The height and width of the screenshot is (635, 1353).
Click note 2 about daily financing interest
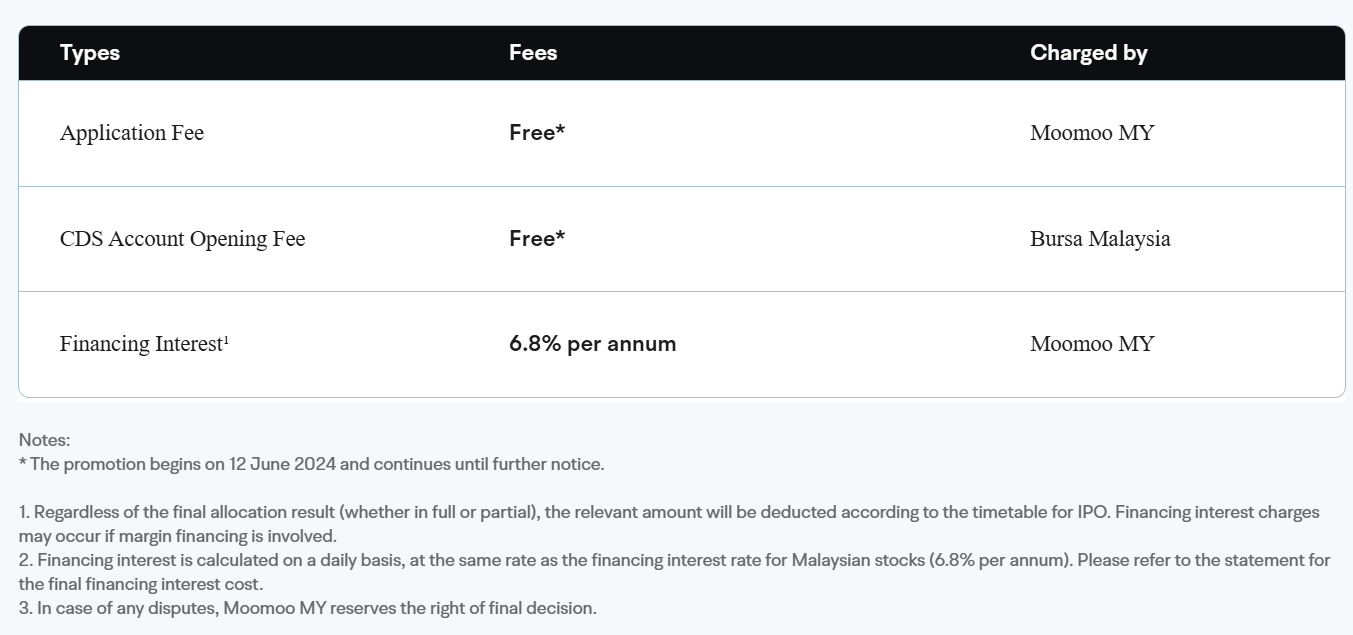[675, 572]
